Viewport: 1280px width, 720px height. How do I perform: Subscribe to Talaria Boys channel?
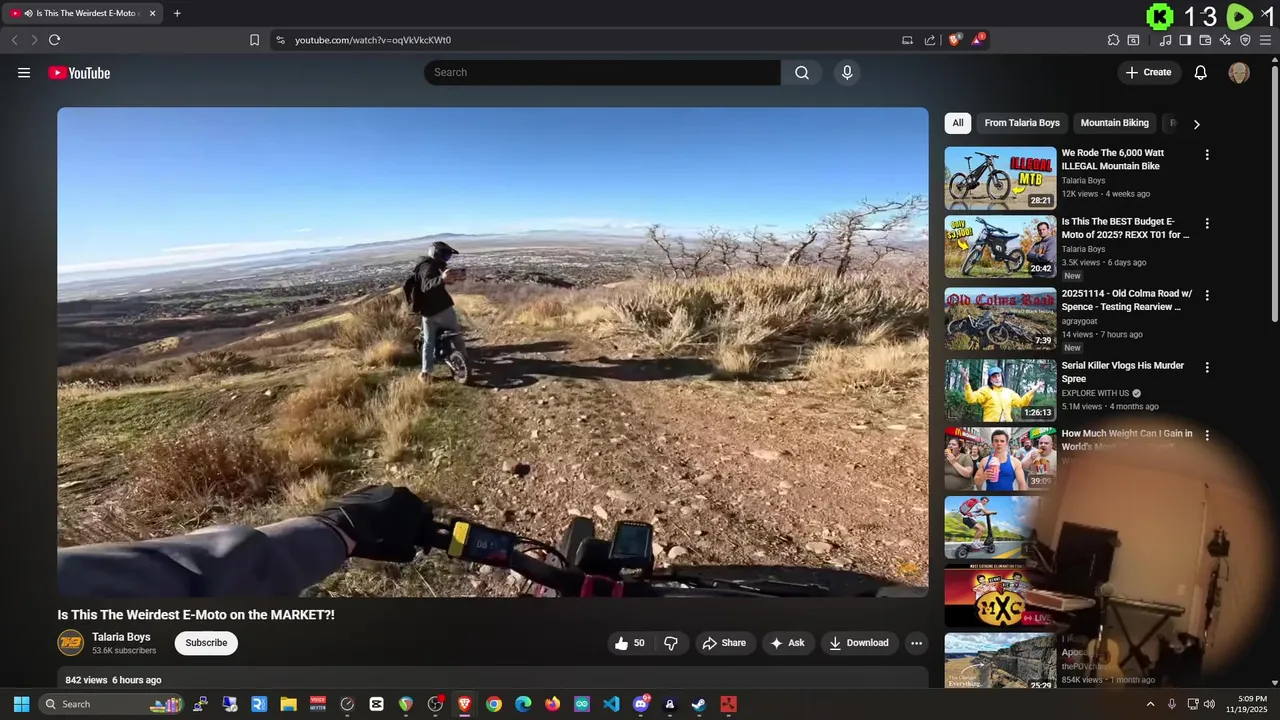(206, 643)
